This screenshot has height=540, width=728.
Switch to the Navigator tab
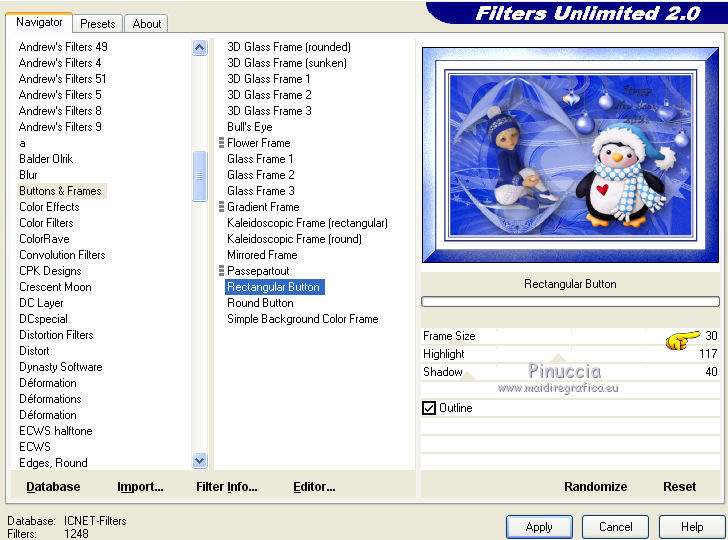[39, 22]
